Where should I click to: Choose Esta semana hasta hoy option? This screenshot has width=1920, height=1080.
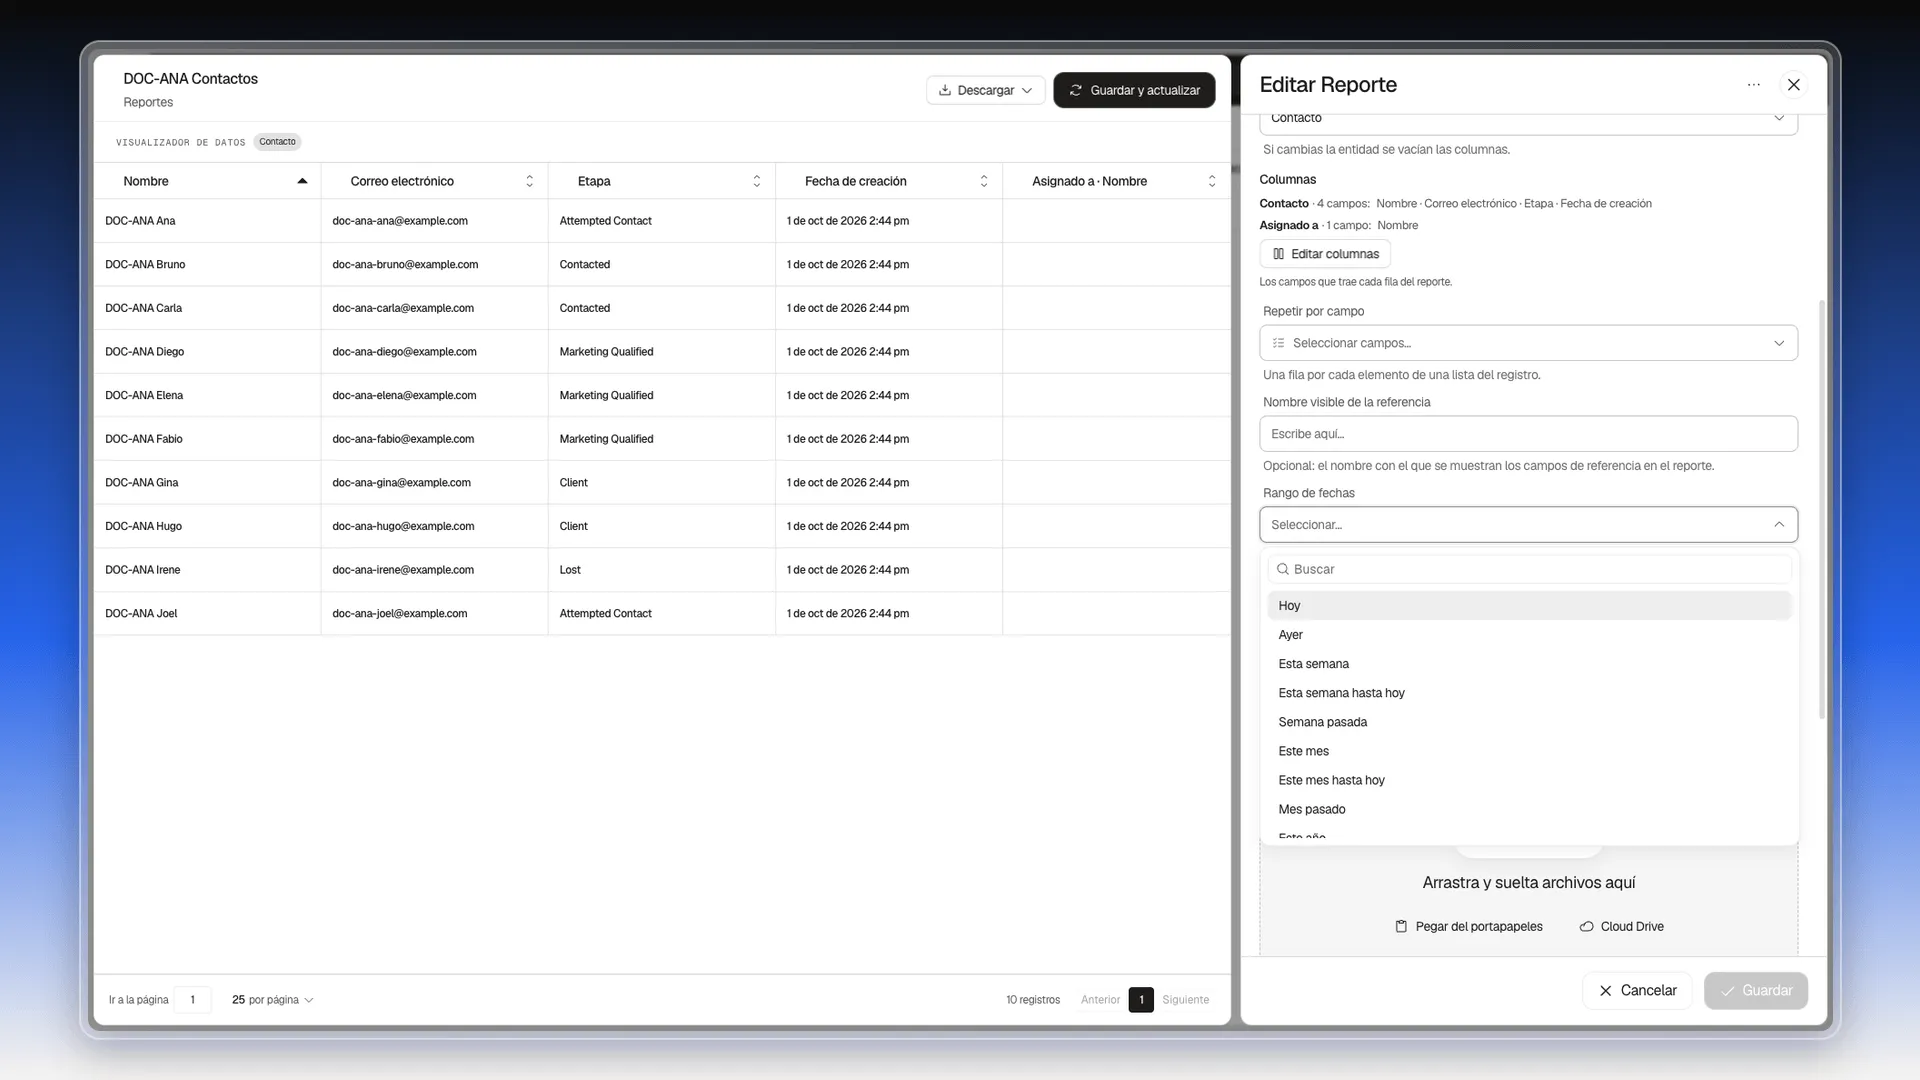point(1528,693)
